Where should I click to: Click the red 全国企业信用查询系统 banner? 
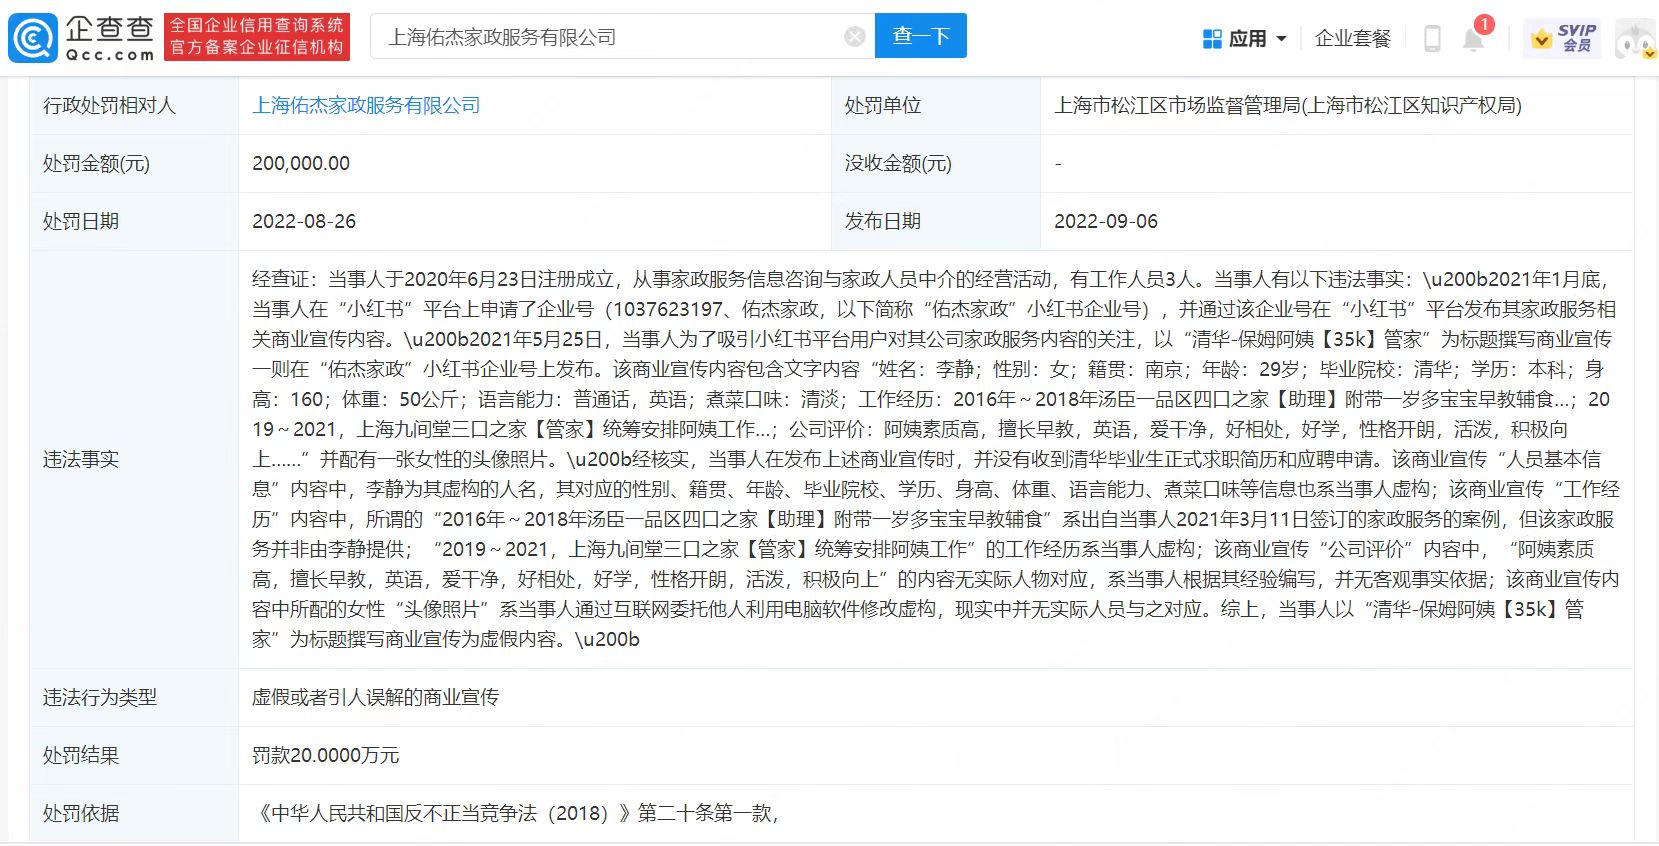click(x=257, y=37)
